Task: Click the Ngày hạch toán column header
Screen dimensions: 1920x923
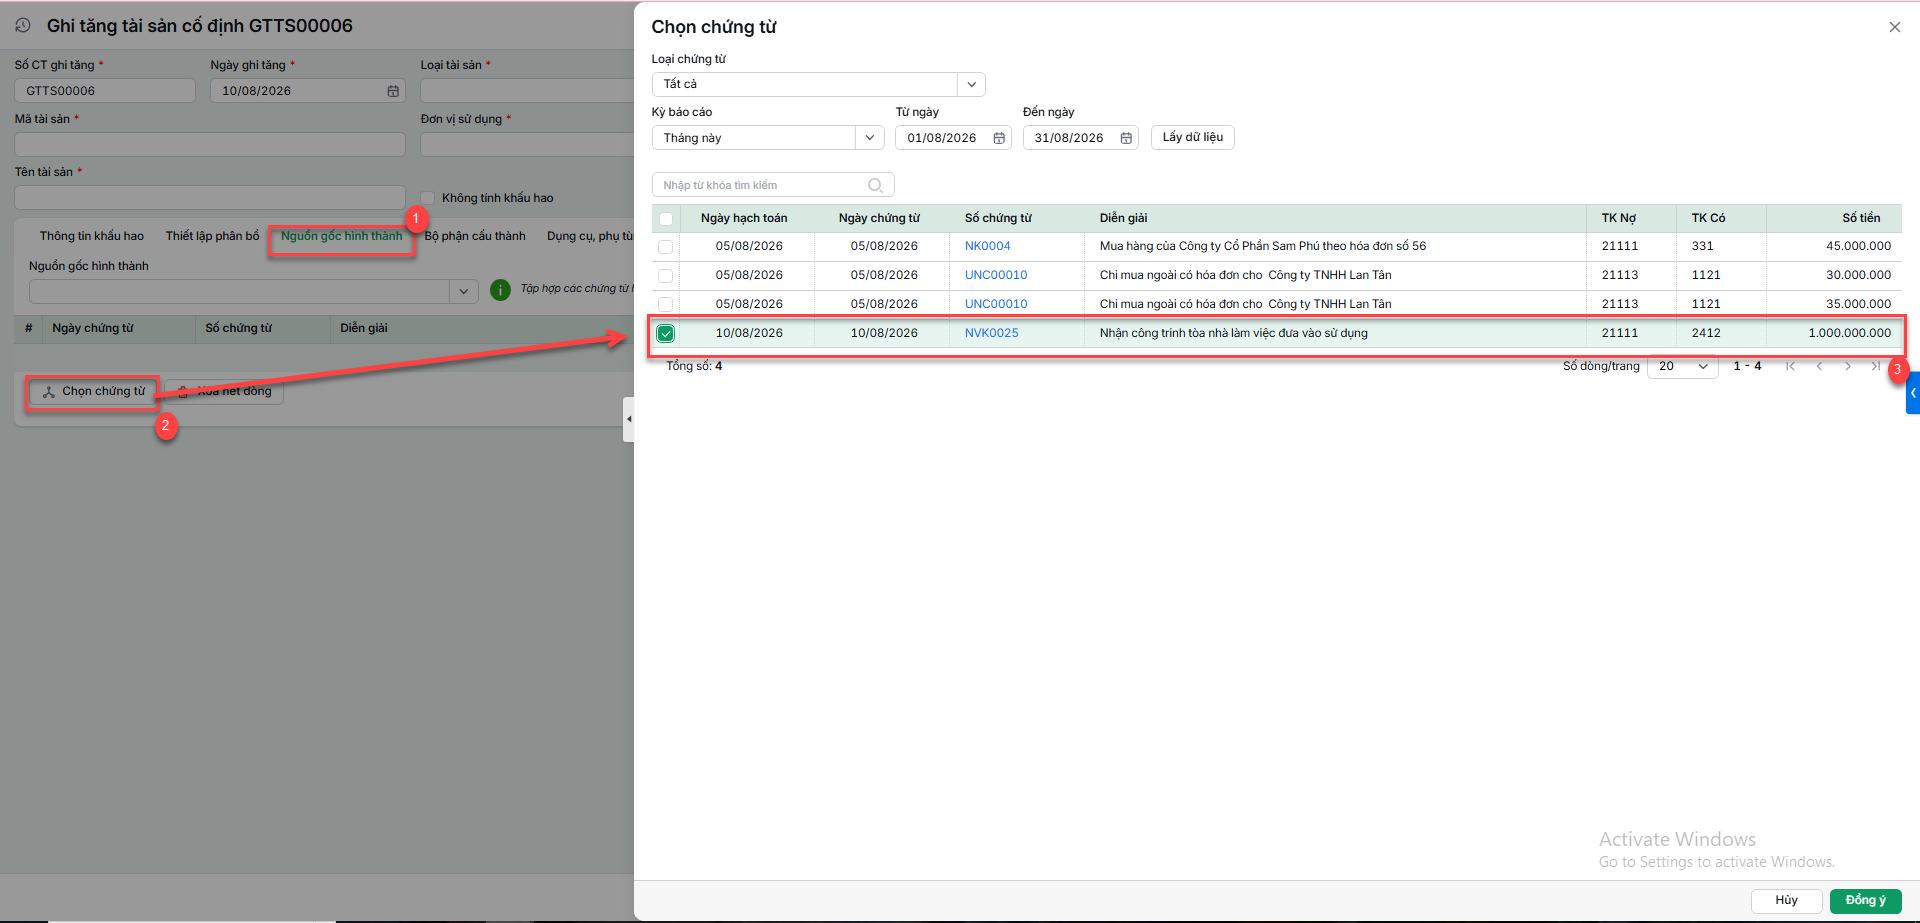Action: tap(744, 218)
